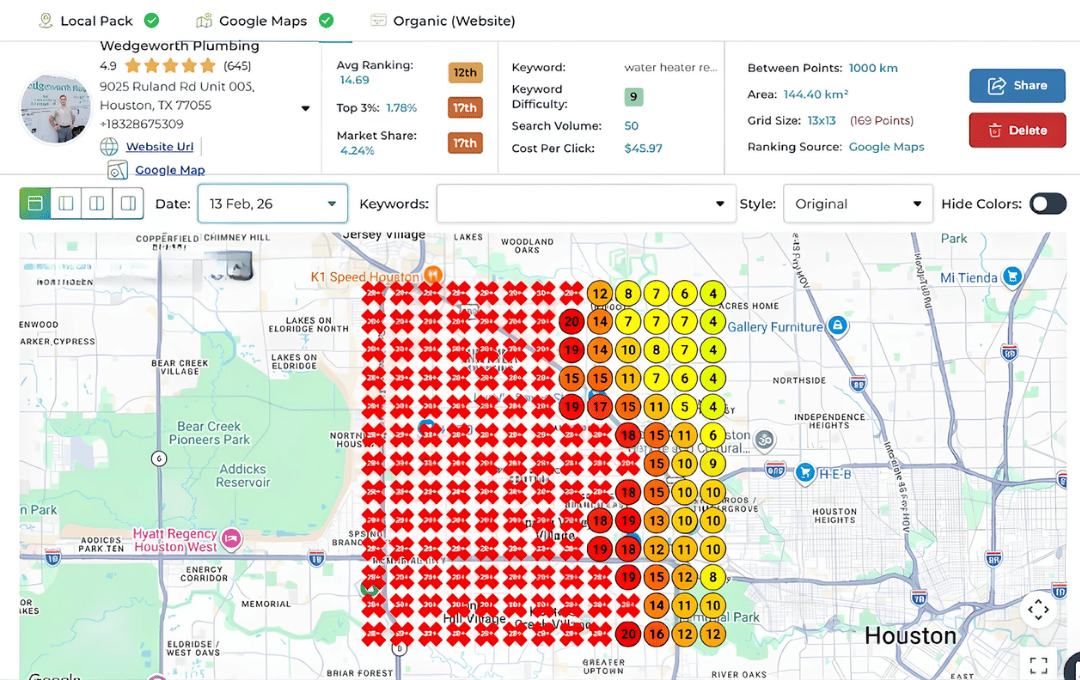Image resolution: width=1080 pixels, height=680 pixels.
Task: Click the orange 12 grid point in top row
Action: [x=600, y=293]
